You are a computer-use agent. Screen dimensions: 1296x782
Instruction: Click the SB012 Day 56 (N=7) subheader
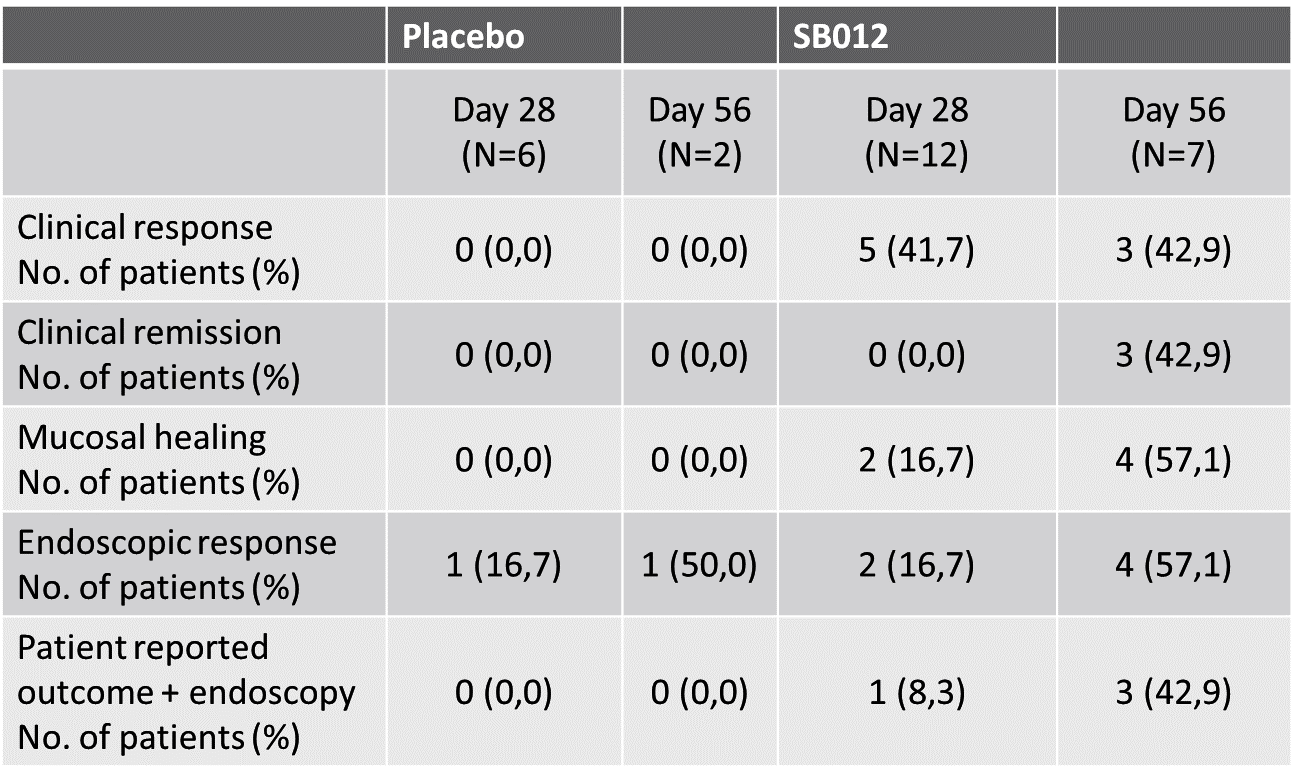pyautogui.click(x=1174, y=133)
